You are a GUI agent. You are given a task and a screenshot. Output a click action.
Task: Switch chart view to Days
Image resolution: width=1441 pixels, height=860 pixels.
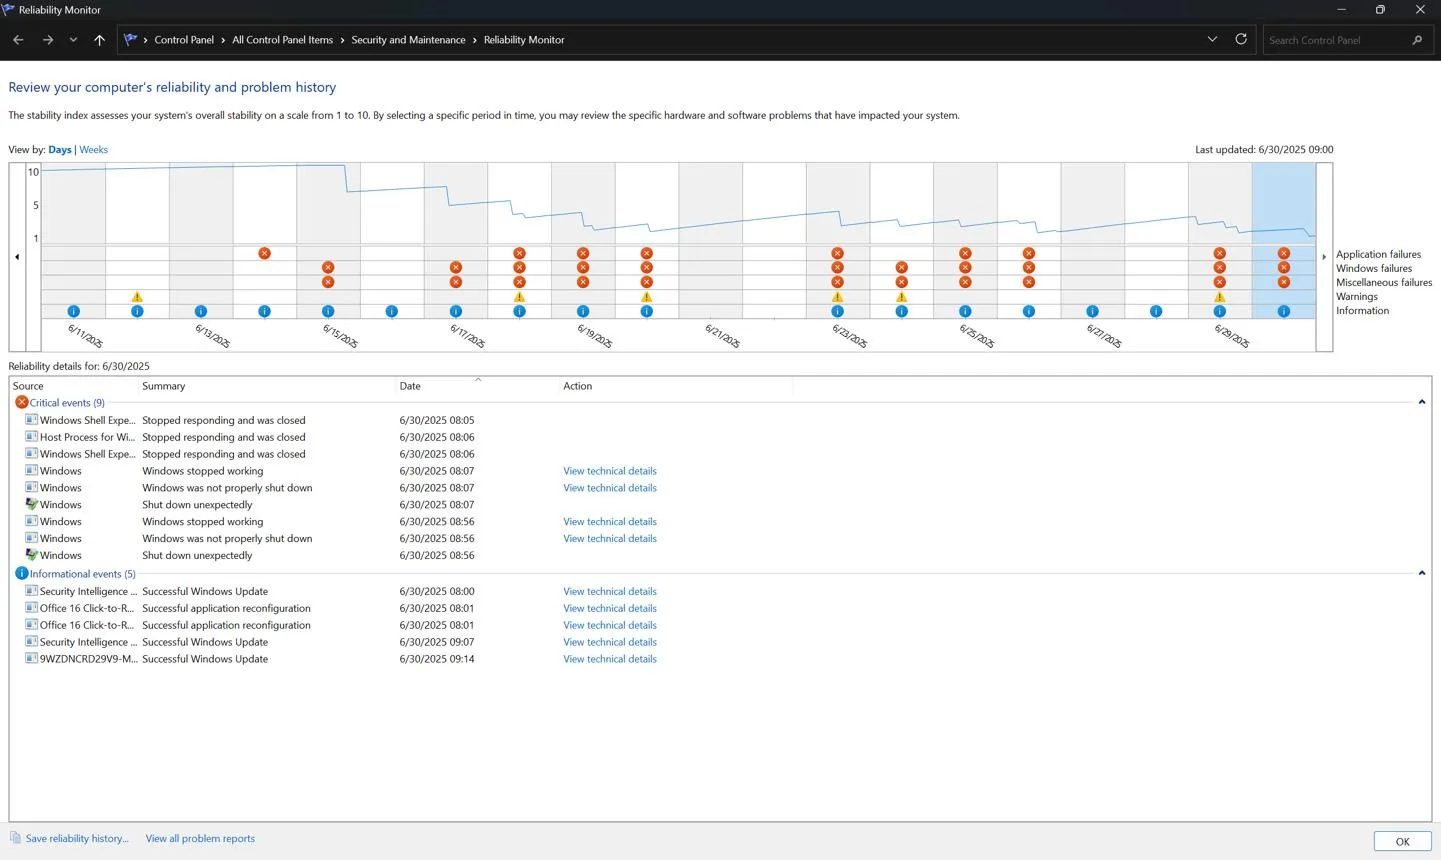coord(60,149)
